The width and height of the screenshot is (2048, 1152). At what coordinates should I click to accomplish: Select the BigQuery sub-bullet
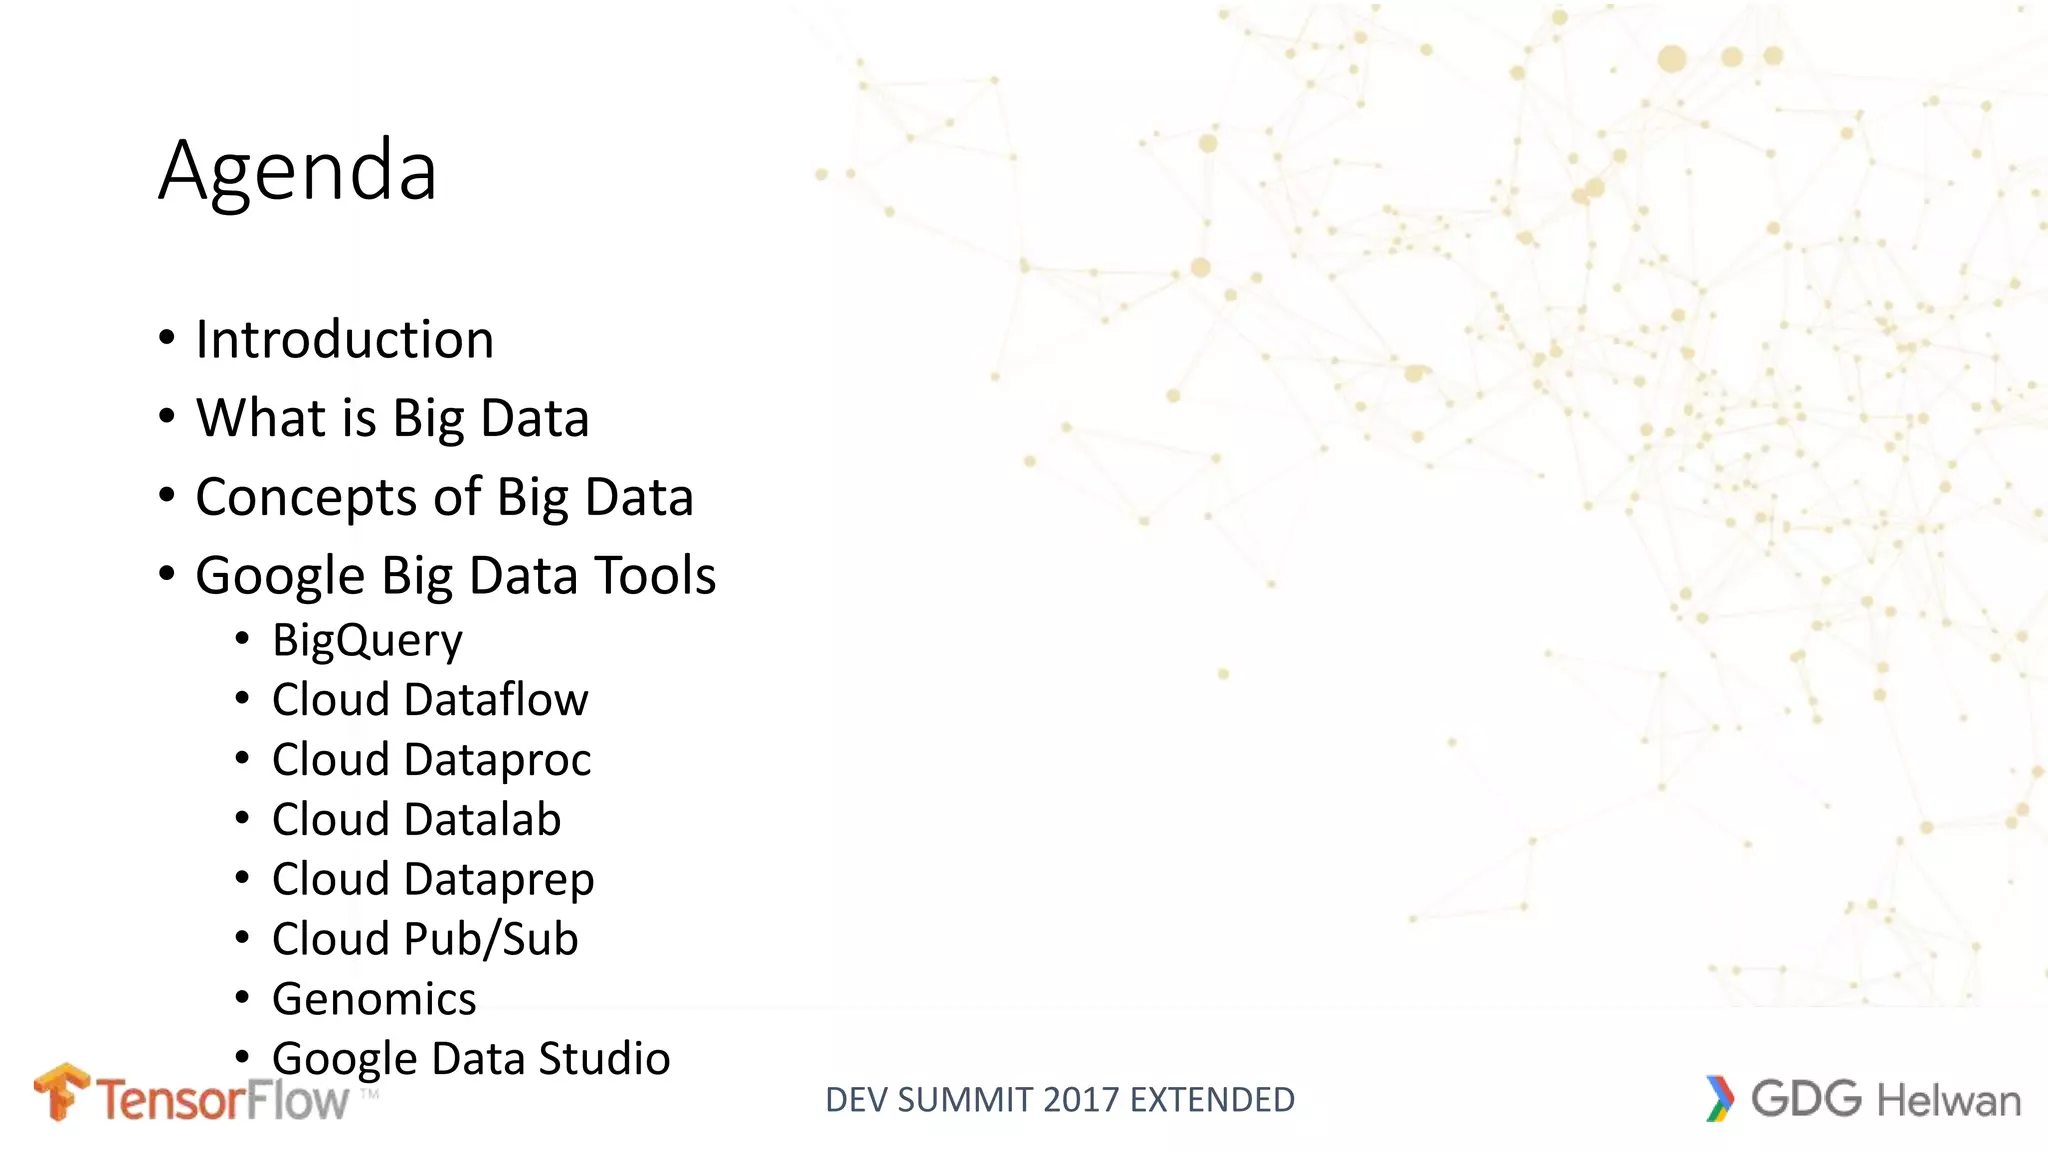367,641
